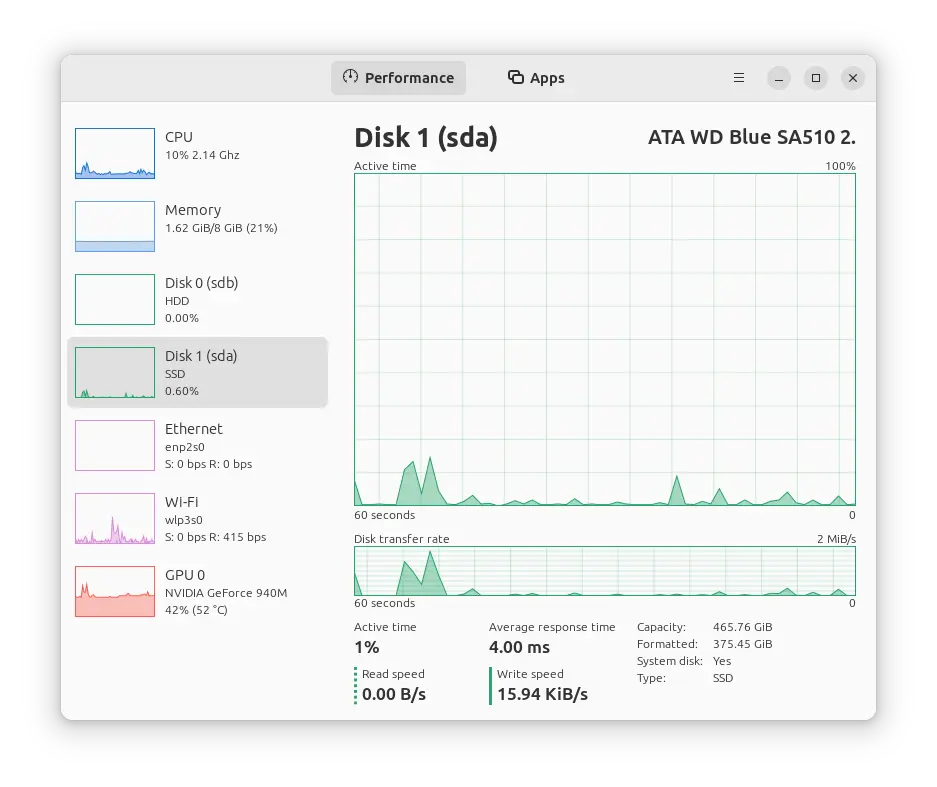Click the Read speed dotted legend marker
The height and width of the screenshot is (787, 937).
[355, 685]
